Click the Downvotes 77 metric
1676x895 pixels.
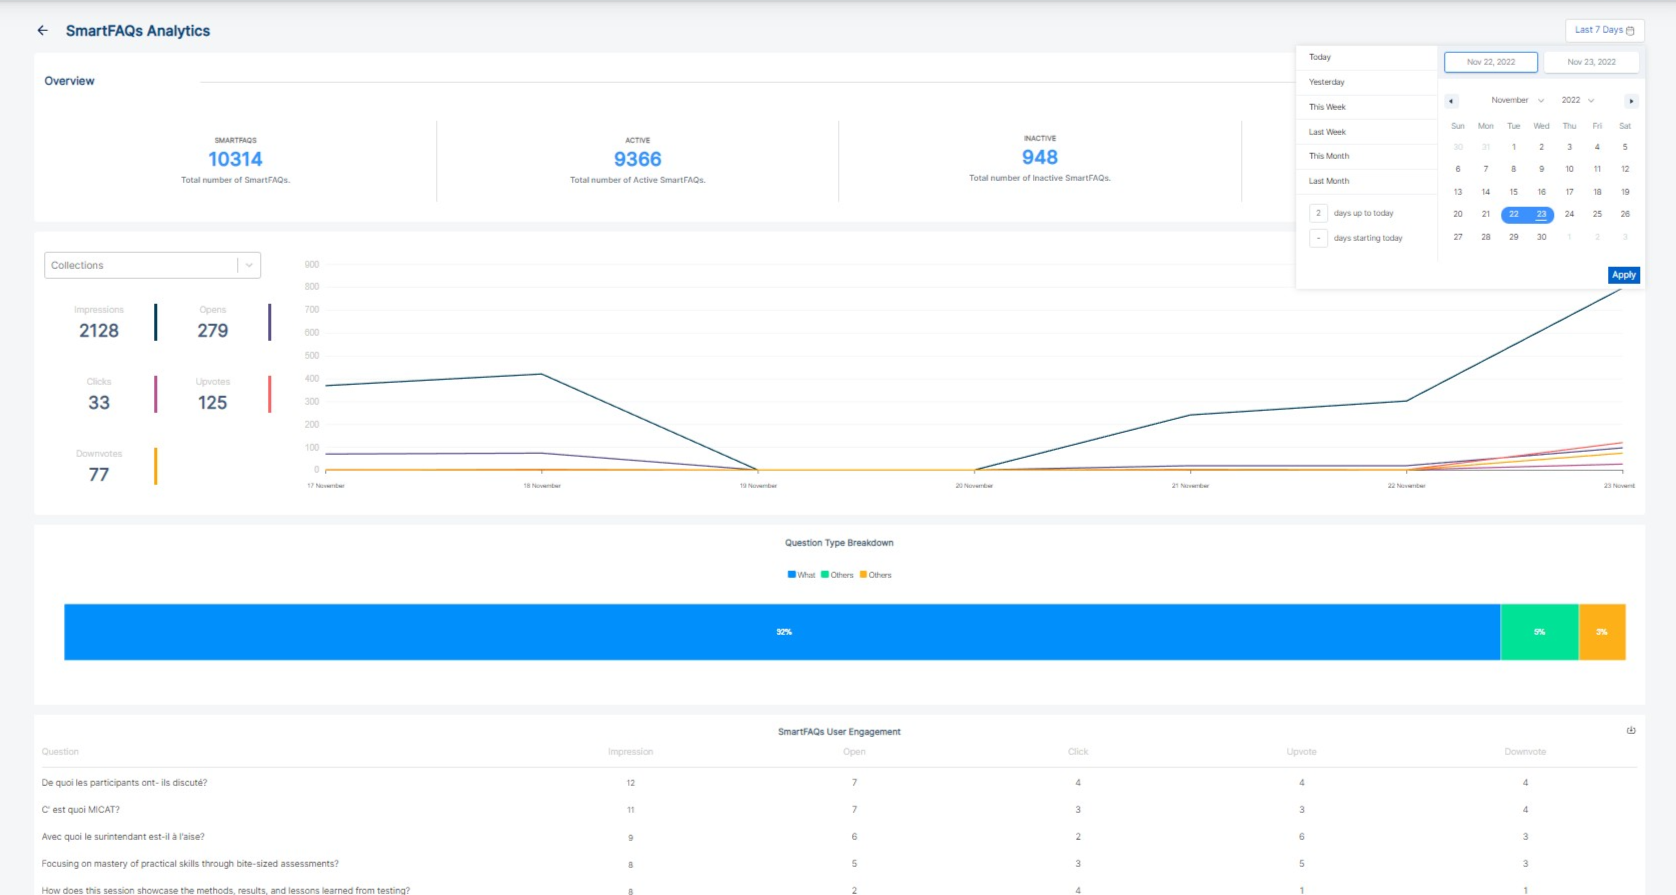coord(99,467)
